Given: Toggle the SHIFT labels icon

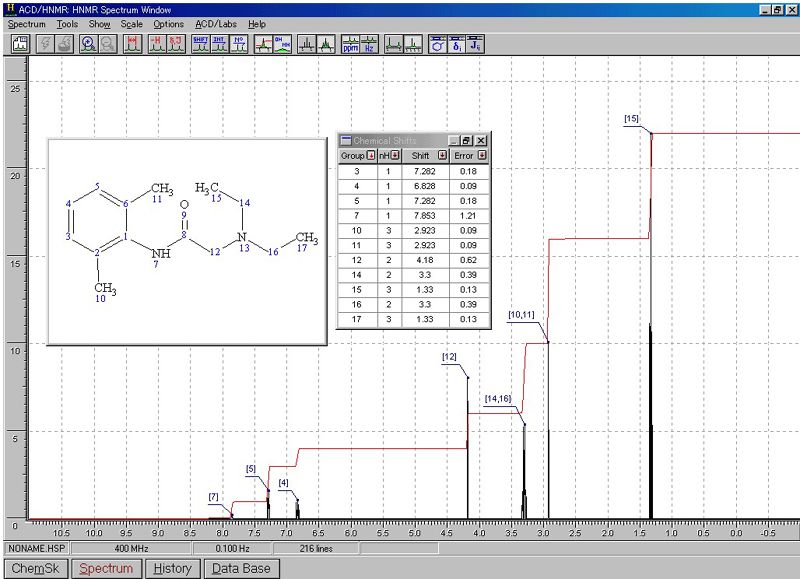Looking at the screenshot, I should [x=201, y=44].
